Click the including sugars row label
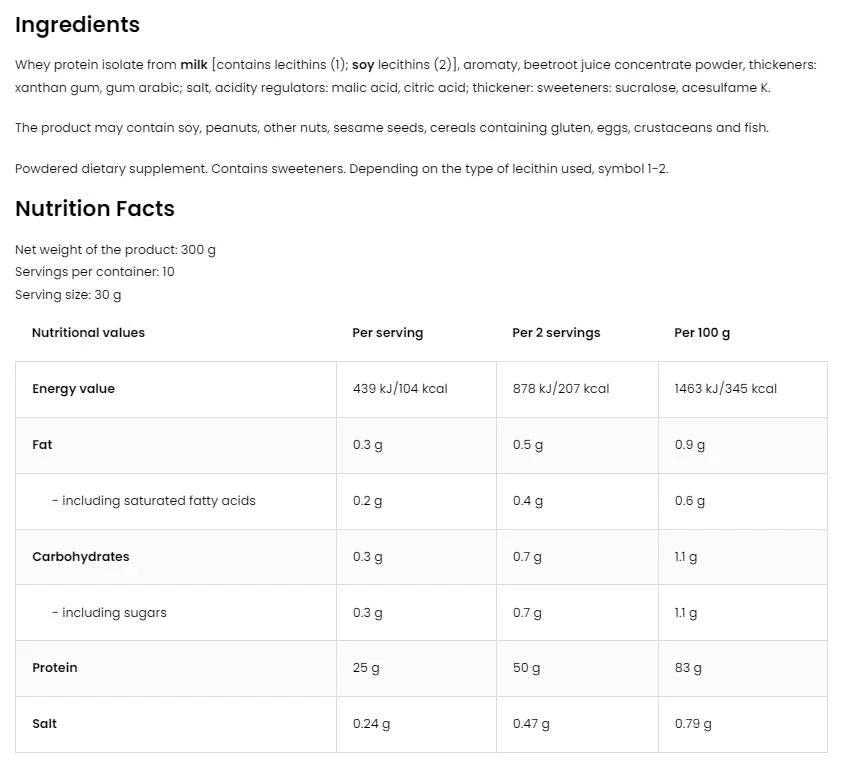The width and height of the screenshot is (846, 768). [109, 613]
